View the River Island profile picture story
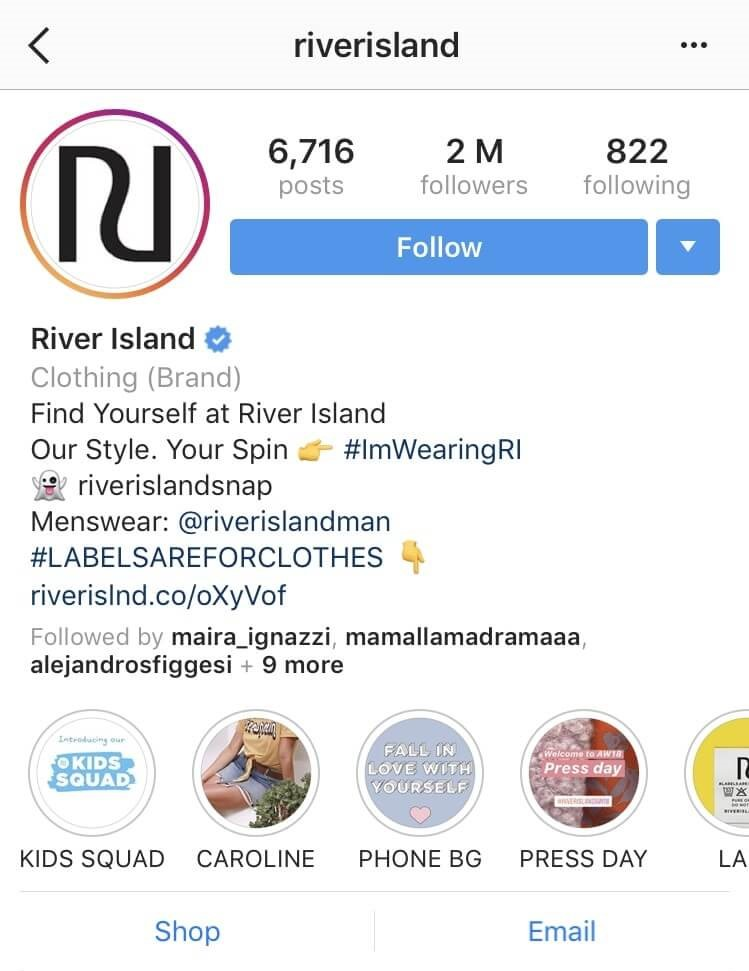Viewport: 749px width, 971px height. pyautogui.click(x=115, y=204)
